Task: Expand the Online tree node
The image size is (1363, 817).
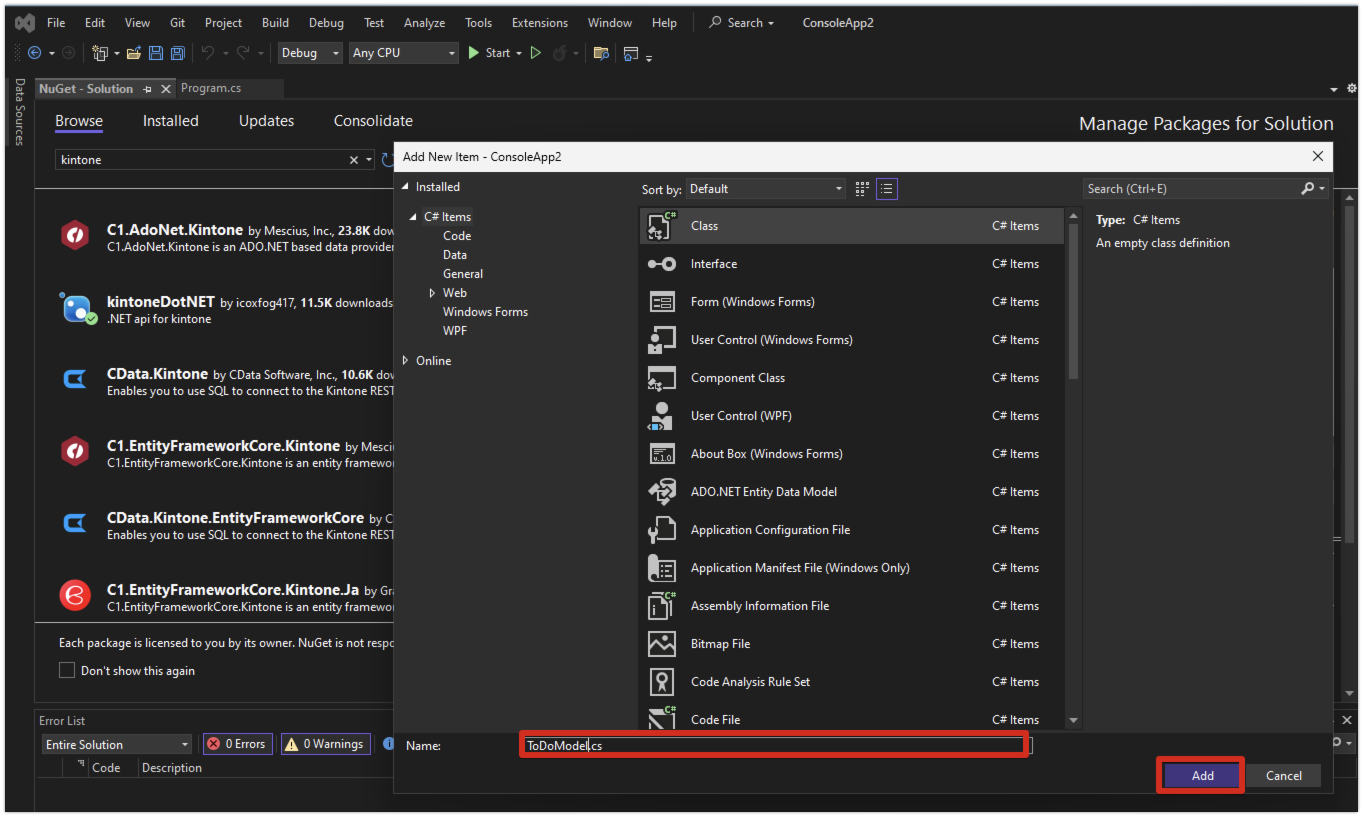Action: click(406, 361)
